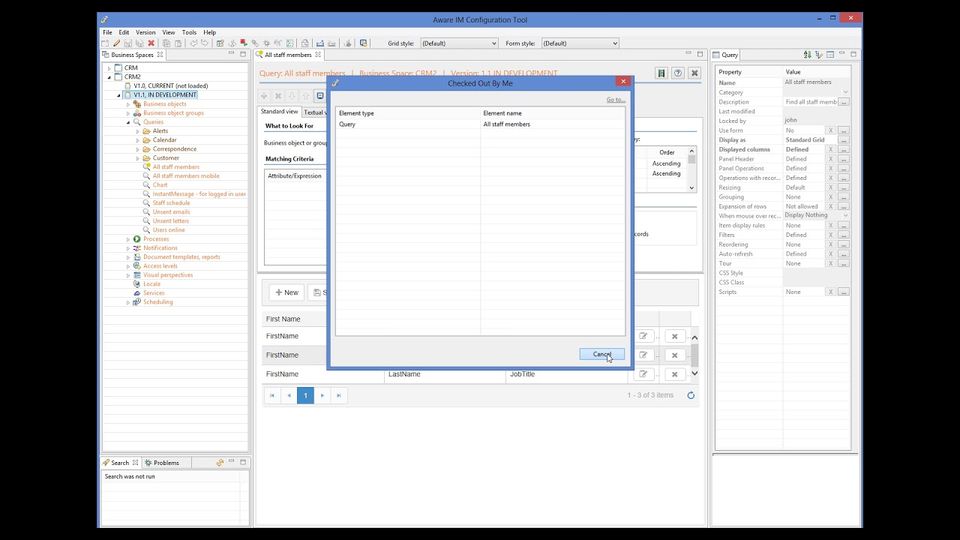Click edit icon on second FirstName grid row

(x=643, y=355)
